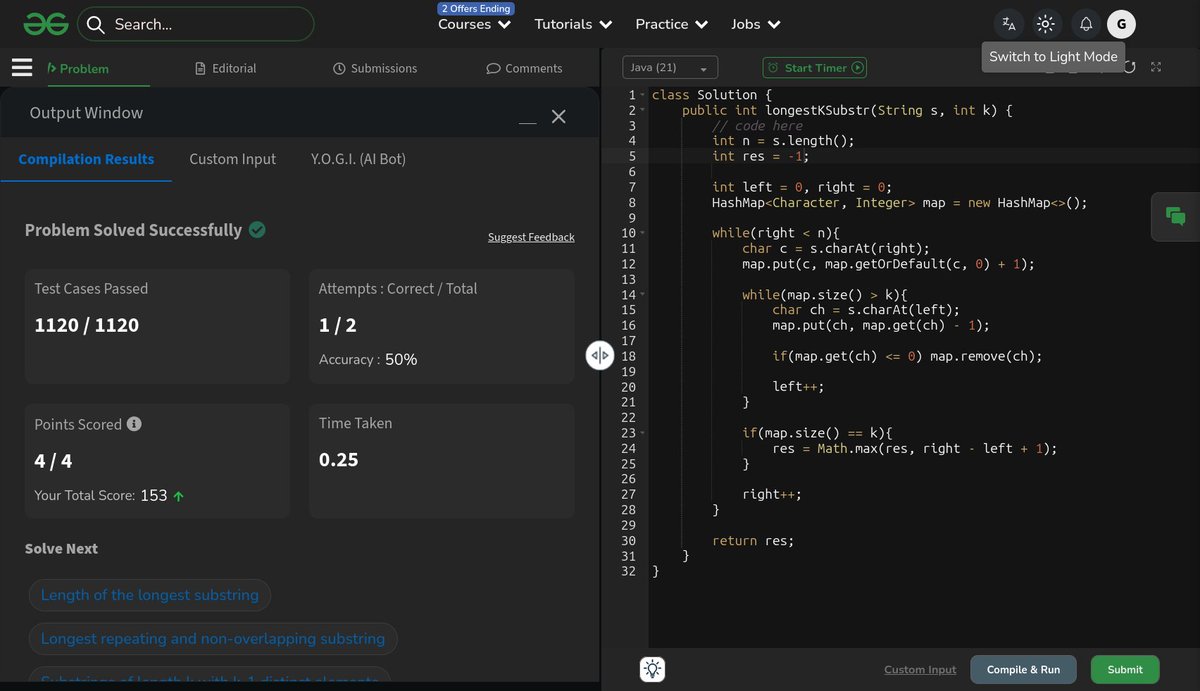Expand the Practice dropdown
Image resolution: width=1200 pixels, height=691 pixels.
[x=672, y=24]
